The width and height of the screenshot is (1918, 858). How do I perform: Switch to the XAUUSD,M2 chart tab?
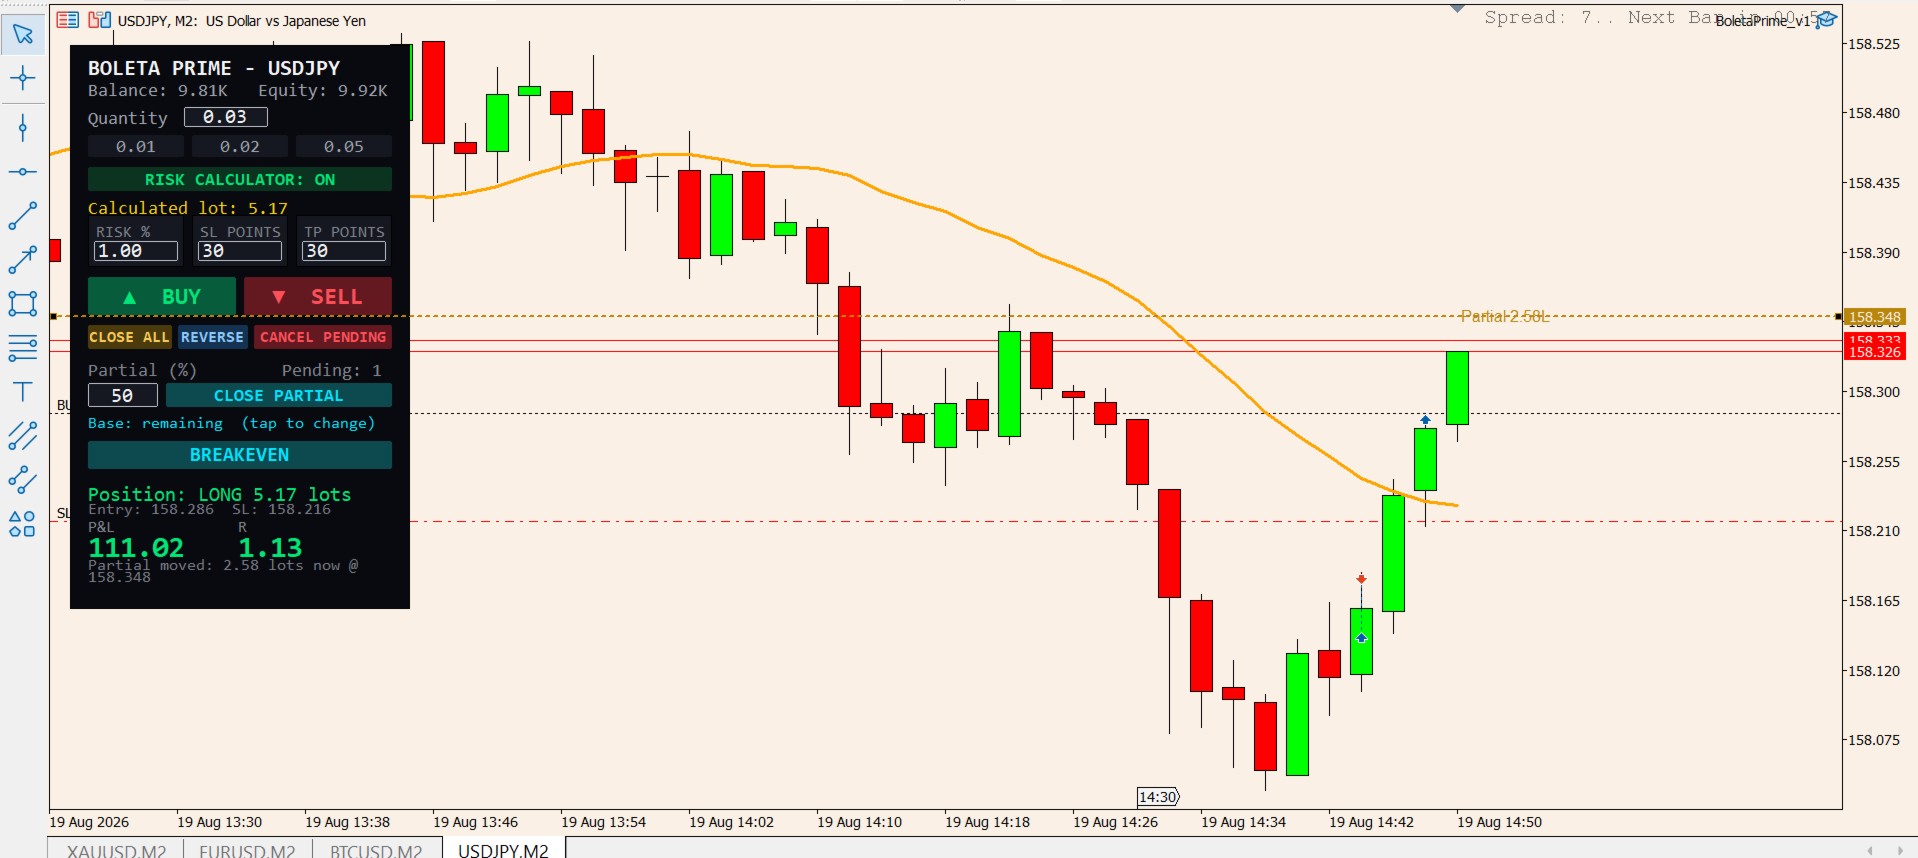(x=116, y=849)
